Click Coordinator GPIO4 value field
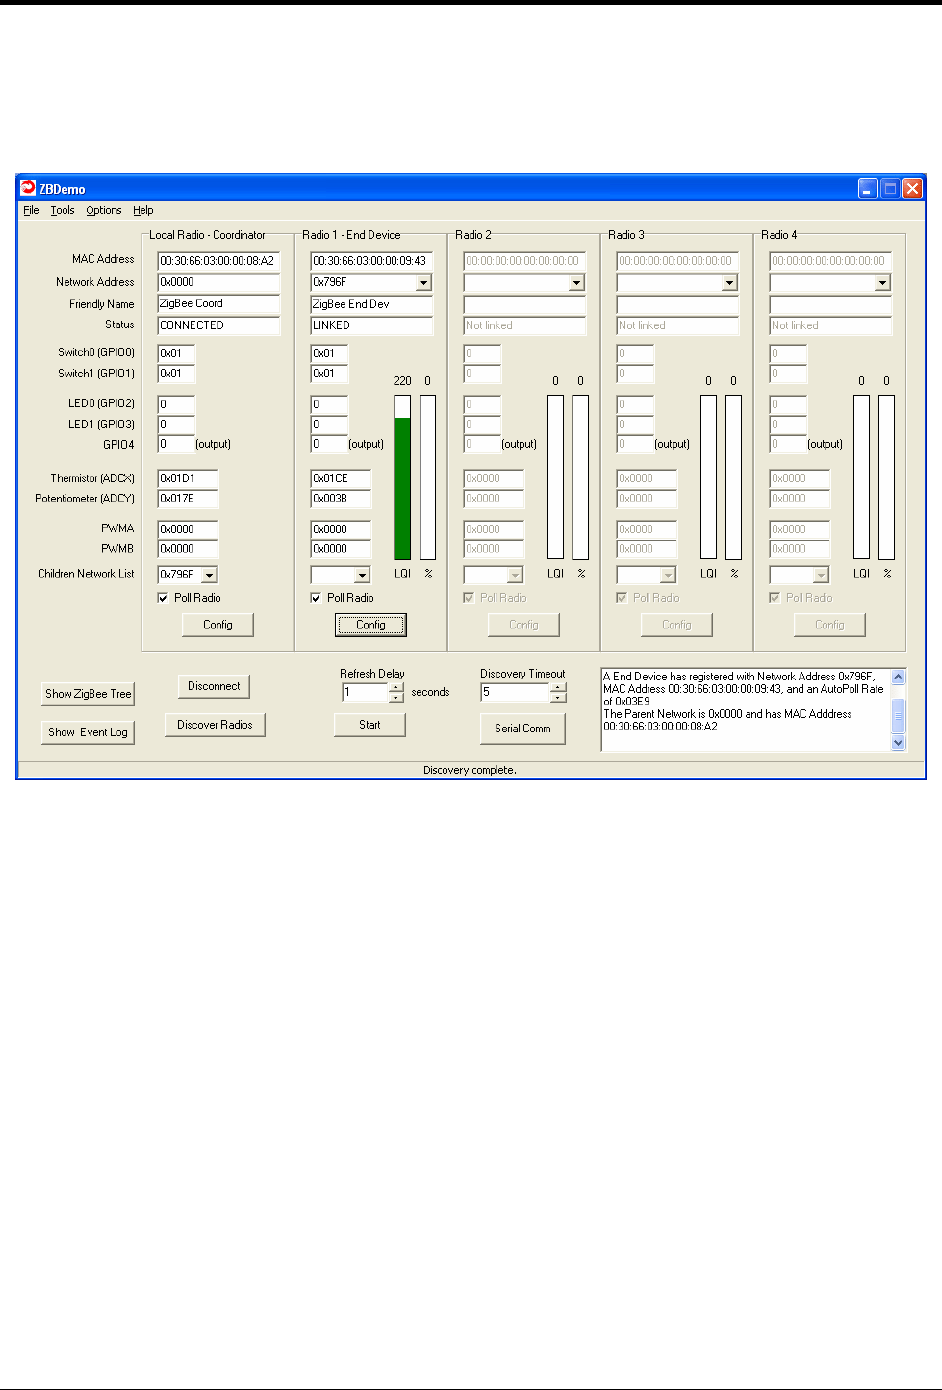 point(176,445)
